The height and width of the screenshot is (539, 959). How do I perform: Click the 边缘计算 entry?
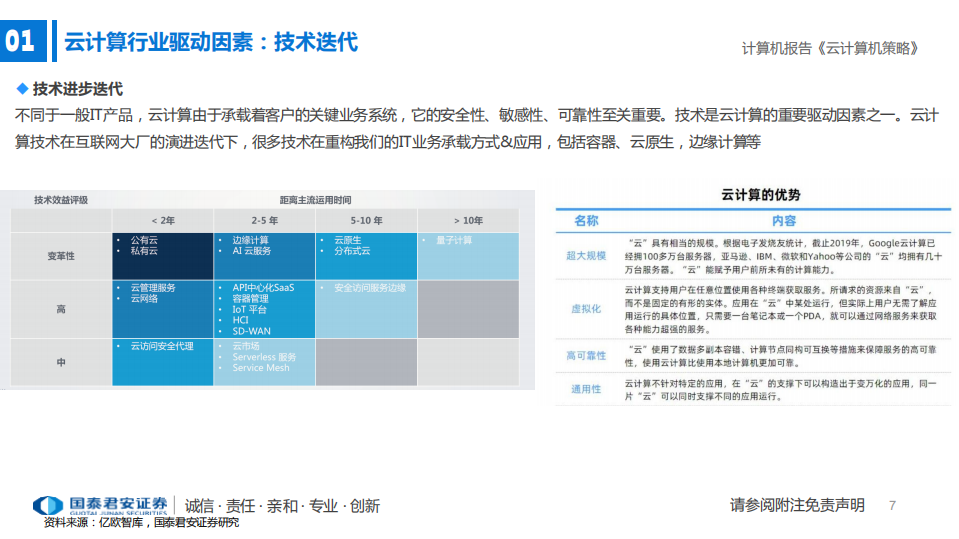click(x=250, y=240)
